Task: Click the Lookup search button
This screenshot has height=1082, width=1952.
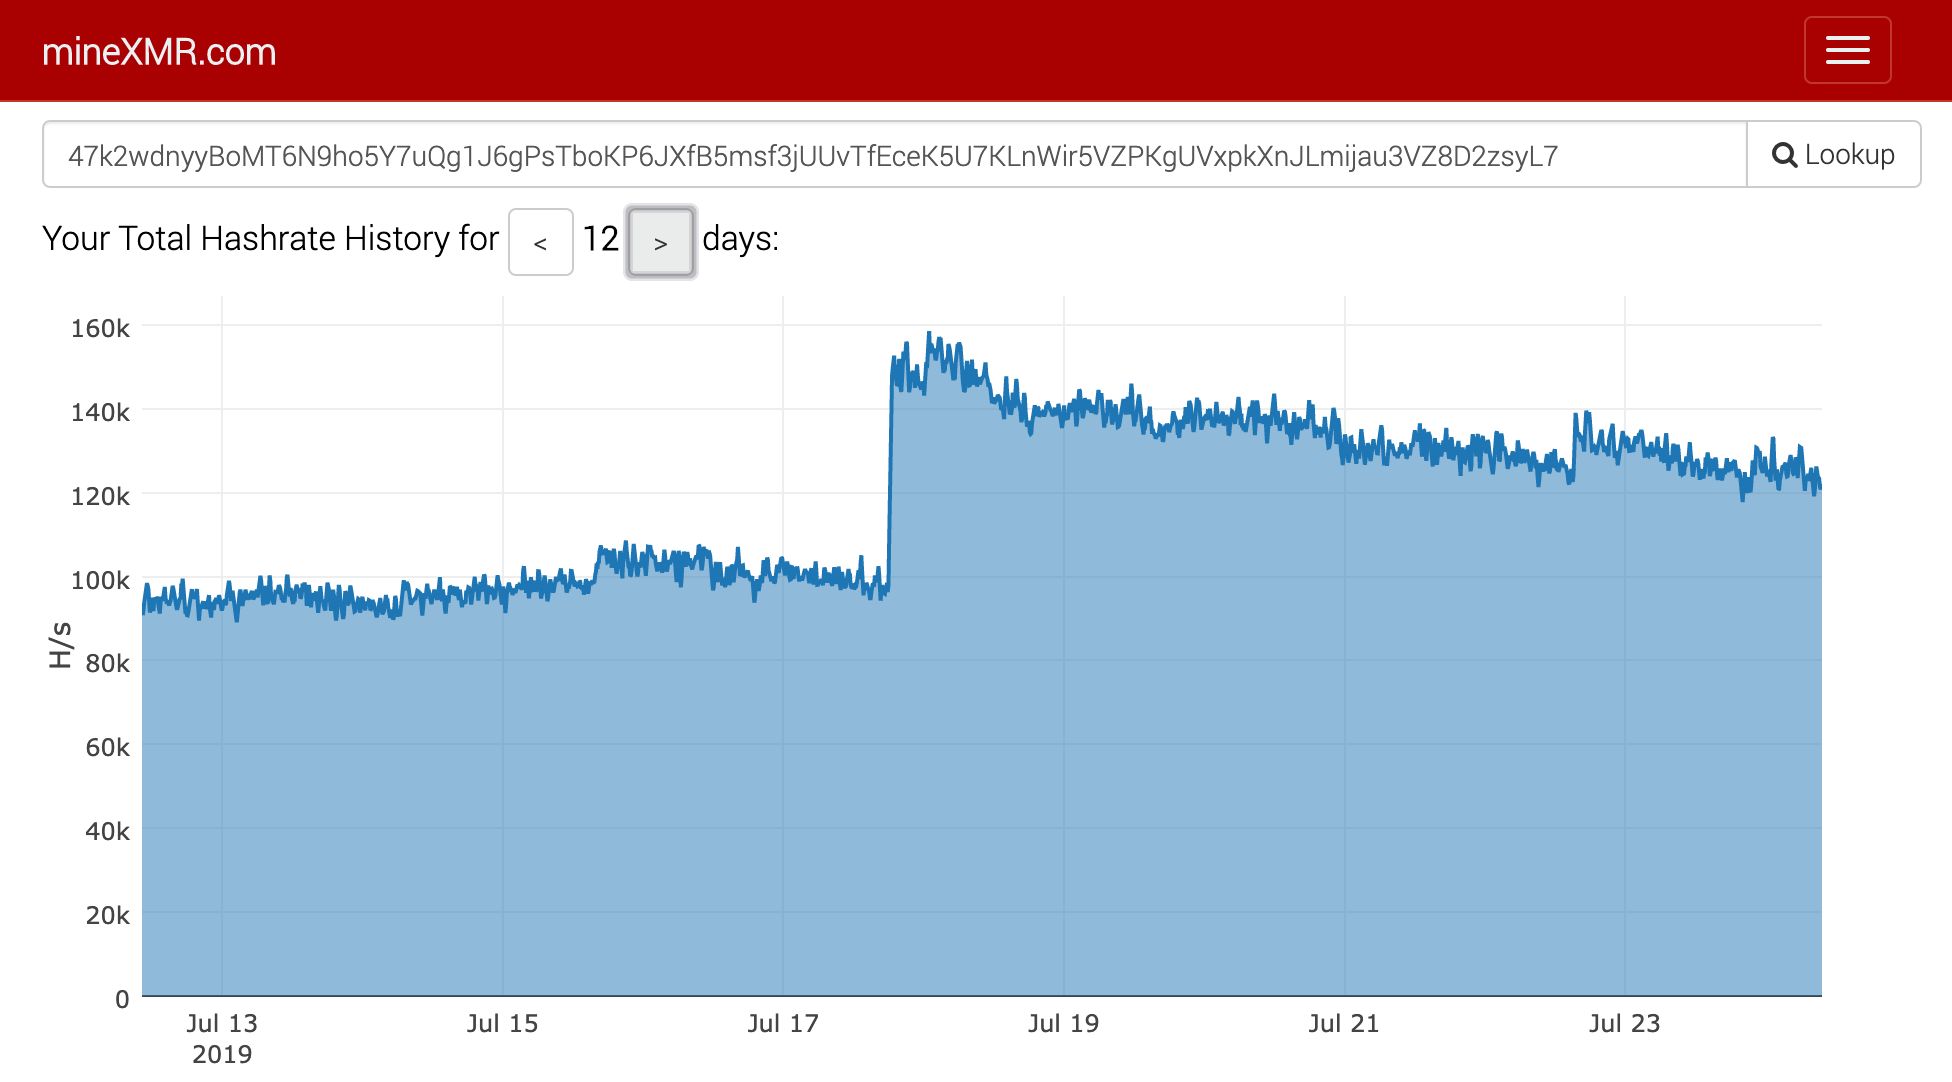Action: pos(1832,155)
